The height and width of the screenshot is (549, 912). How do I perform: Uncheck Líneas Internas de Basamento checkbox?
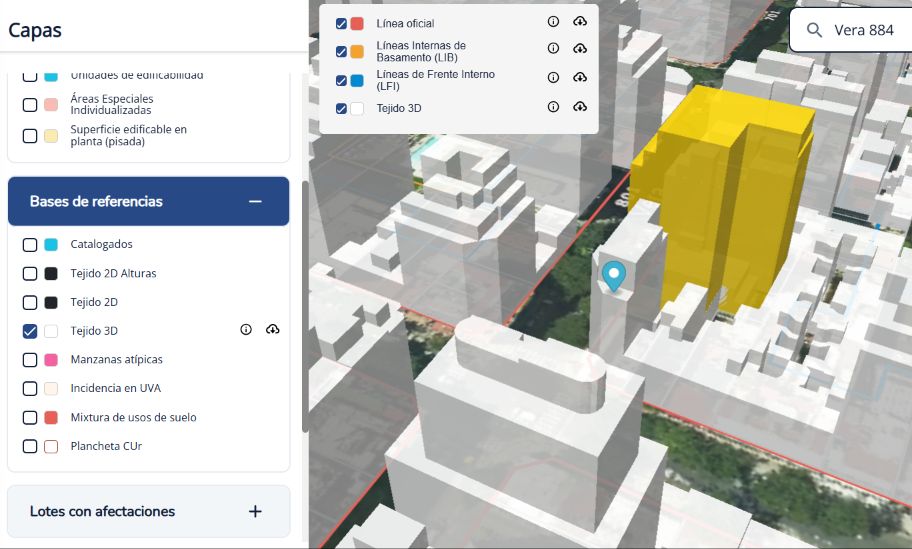(341, 52)
